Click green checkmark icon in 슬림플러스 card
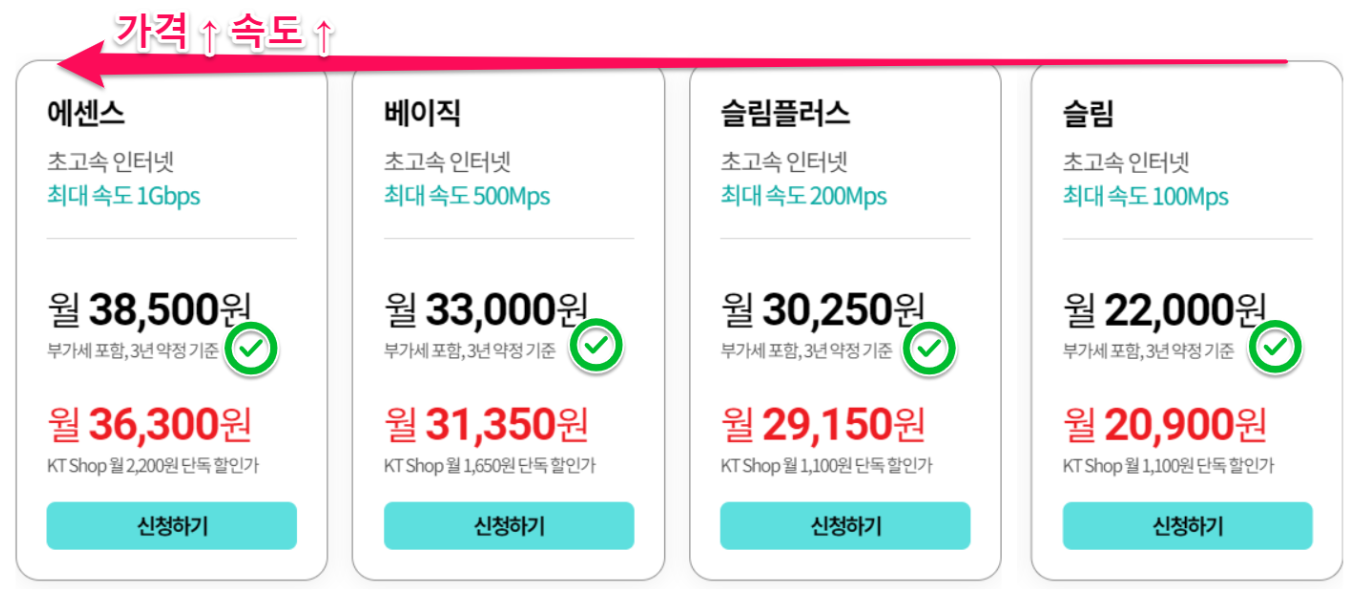 pos(930,348)
